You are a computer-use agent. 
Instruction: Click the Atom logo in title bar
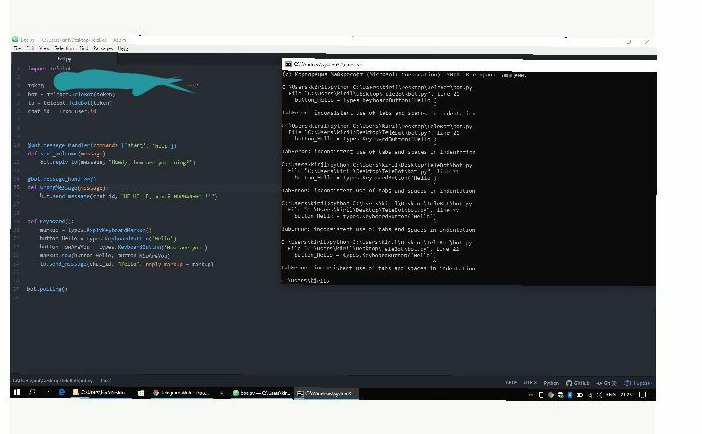pyautogui.click(x=15, y=39)
